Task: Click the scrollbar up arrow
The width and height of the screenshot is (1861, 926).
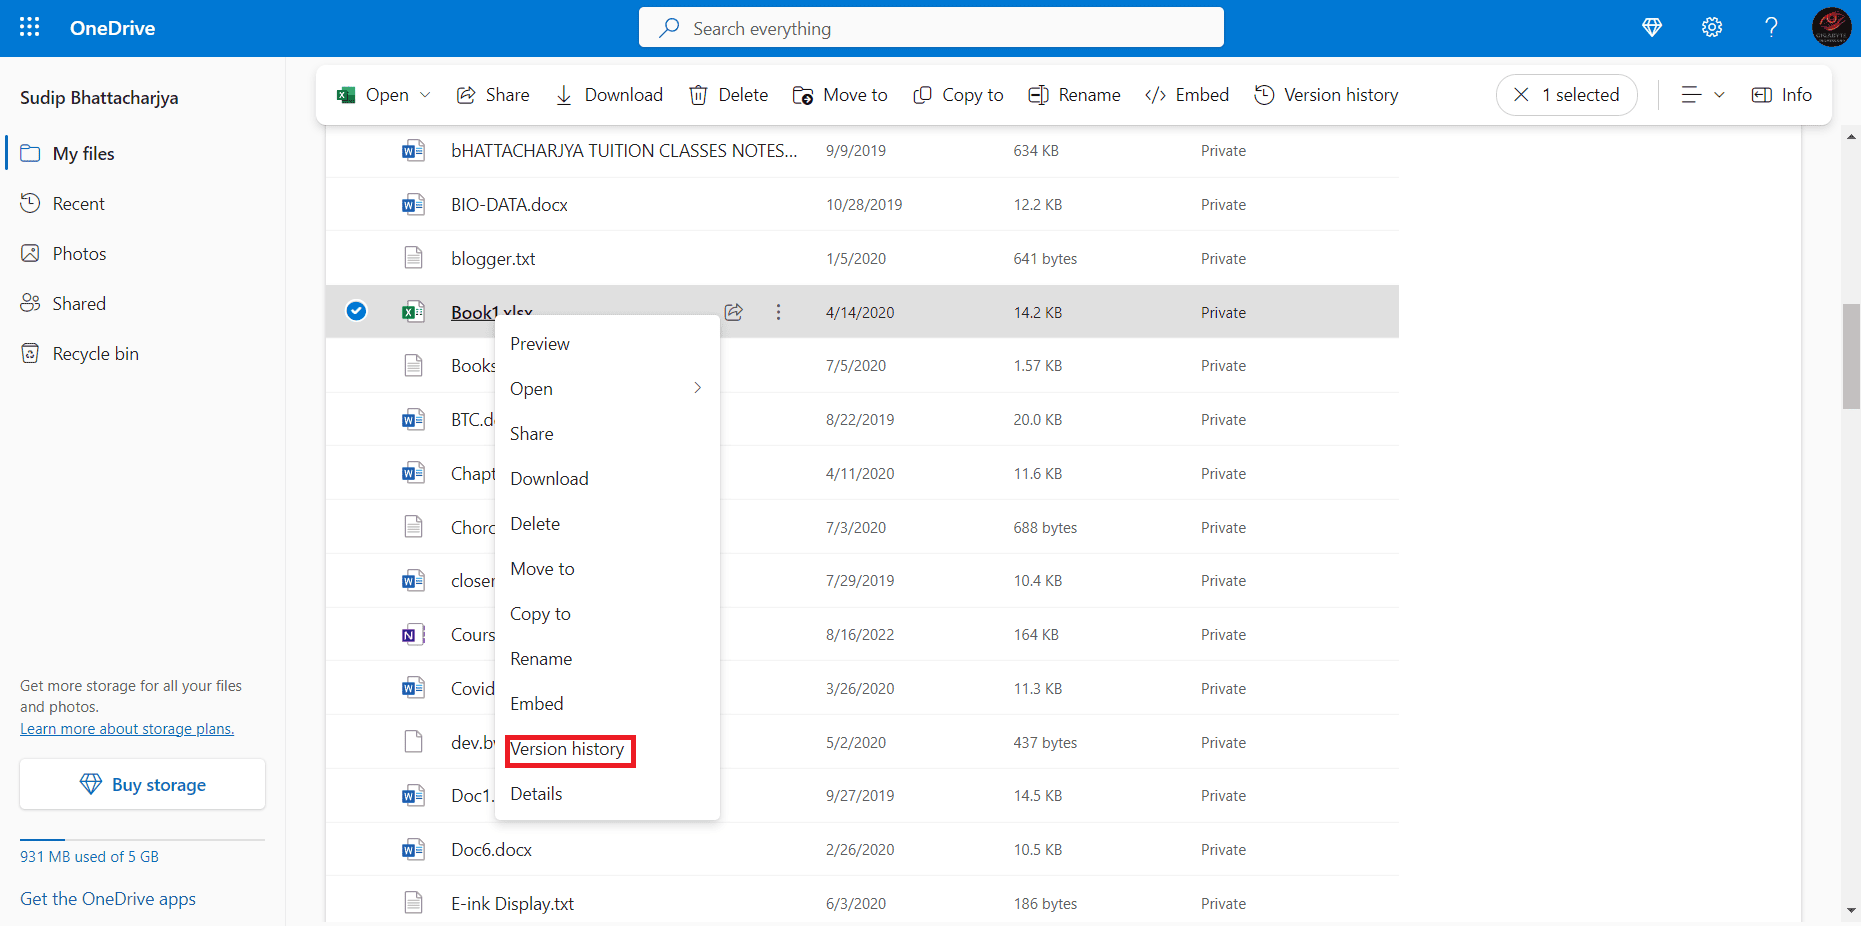Action: pos(1851,136)
